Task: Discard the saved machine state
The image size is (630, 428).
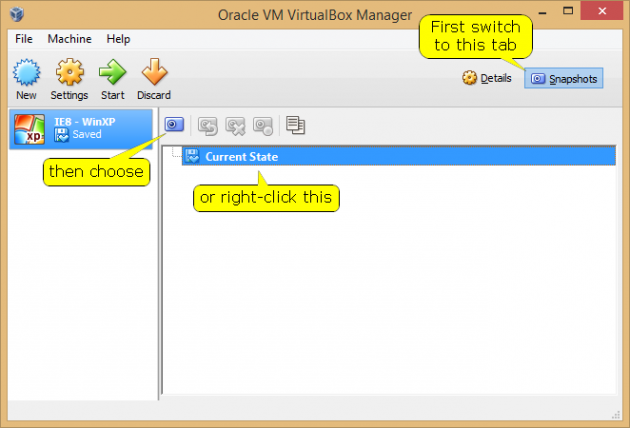Action: tap(154, 78)
